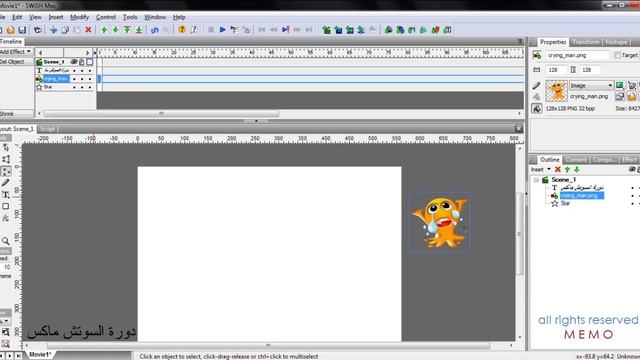Toggle Scene_1 outline square in timeline
The height and width of the screenshot is (360, 640).
coord(90,62)
